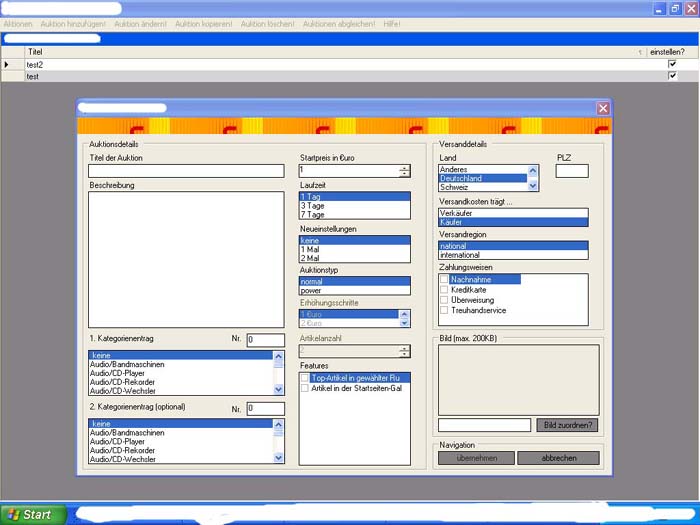Click the Windows Start button
The width and height of the screenshot is (700, 525).
click(33, 514)
